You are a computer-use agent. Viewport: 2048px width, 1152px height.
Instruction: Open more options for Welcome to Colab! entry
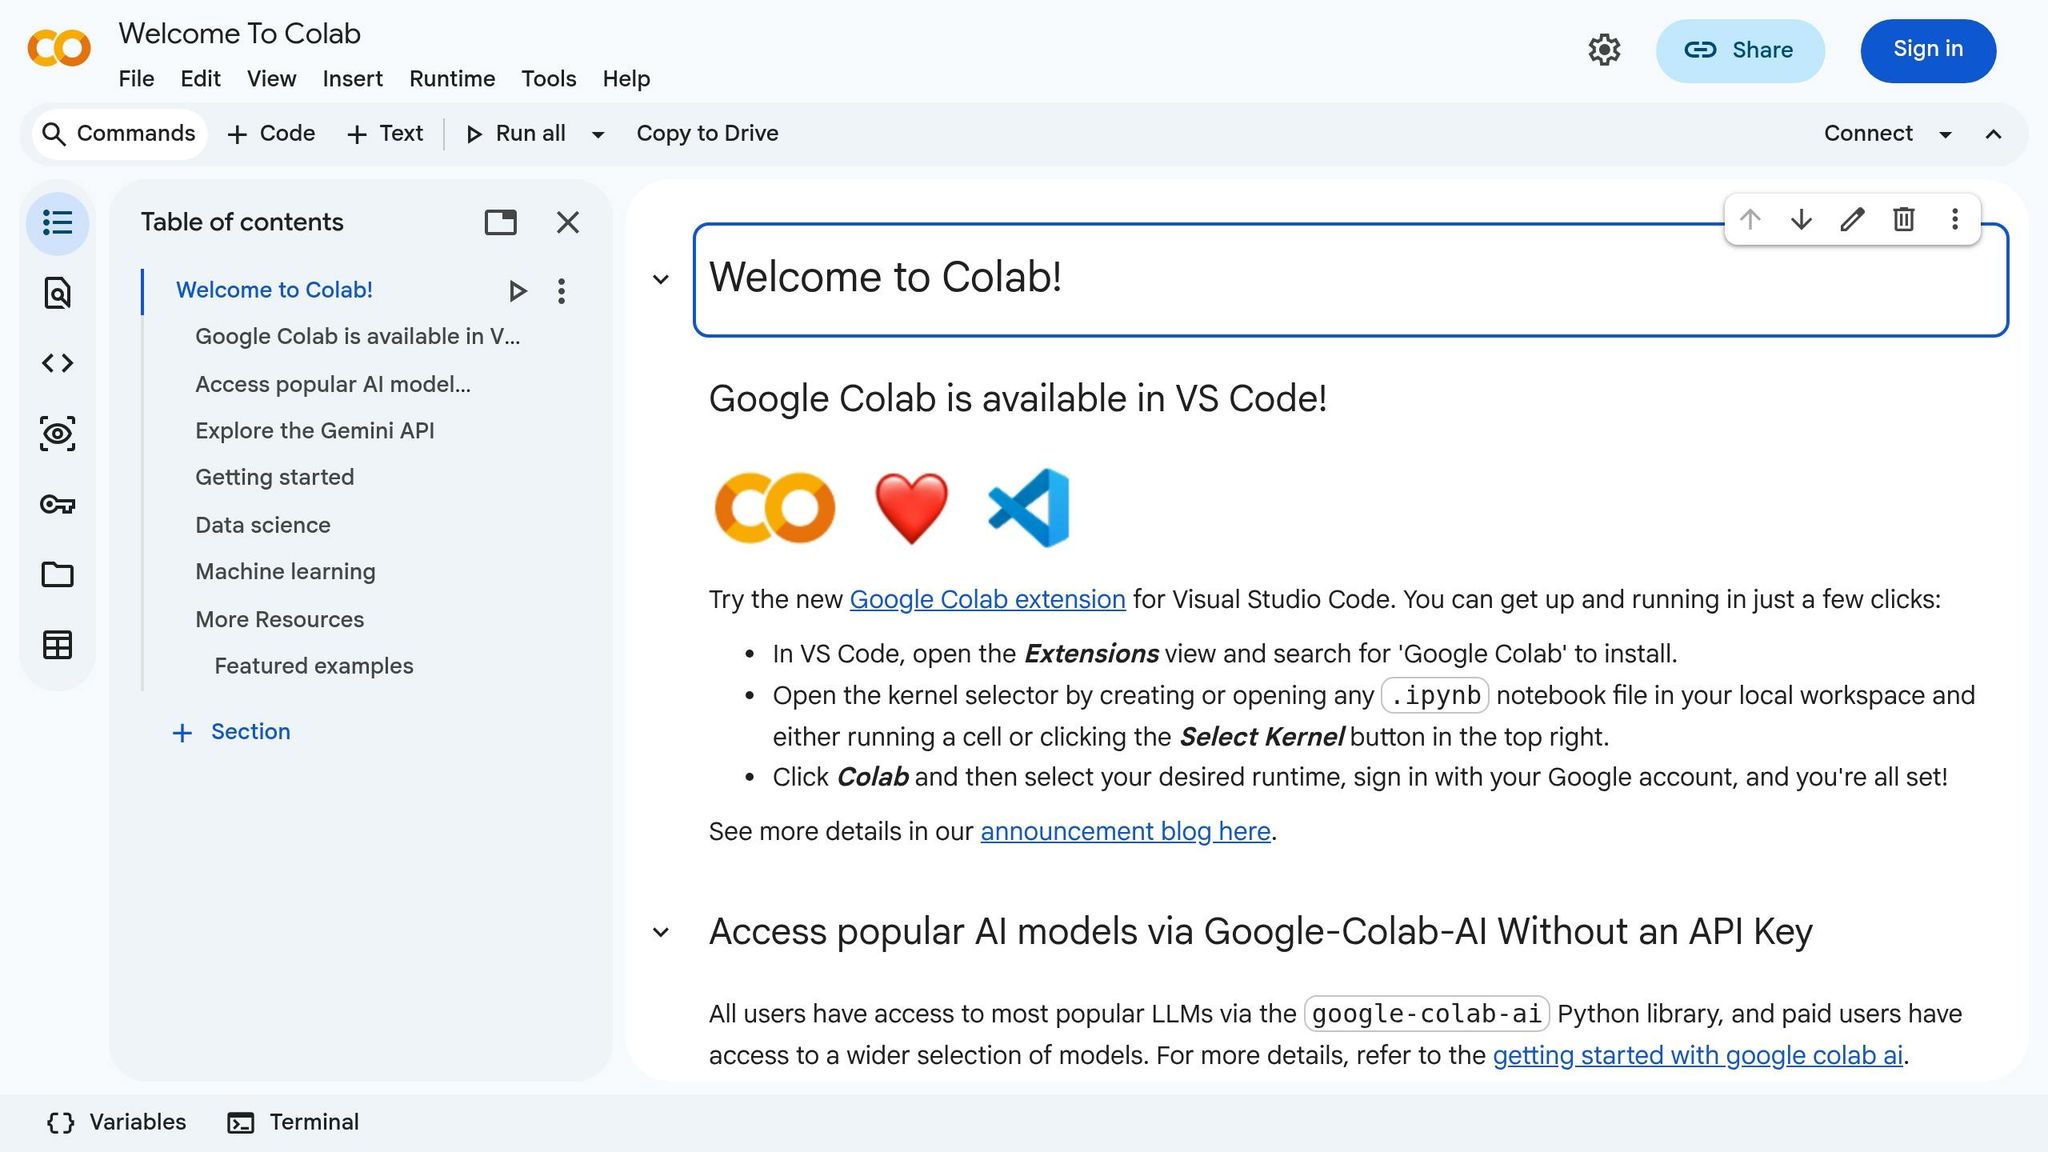(561, 291)
